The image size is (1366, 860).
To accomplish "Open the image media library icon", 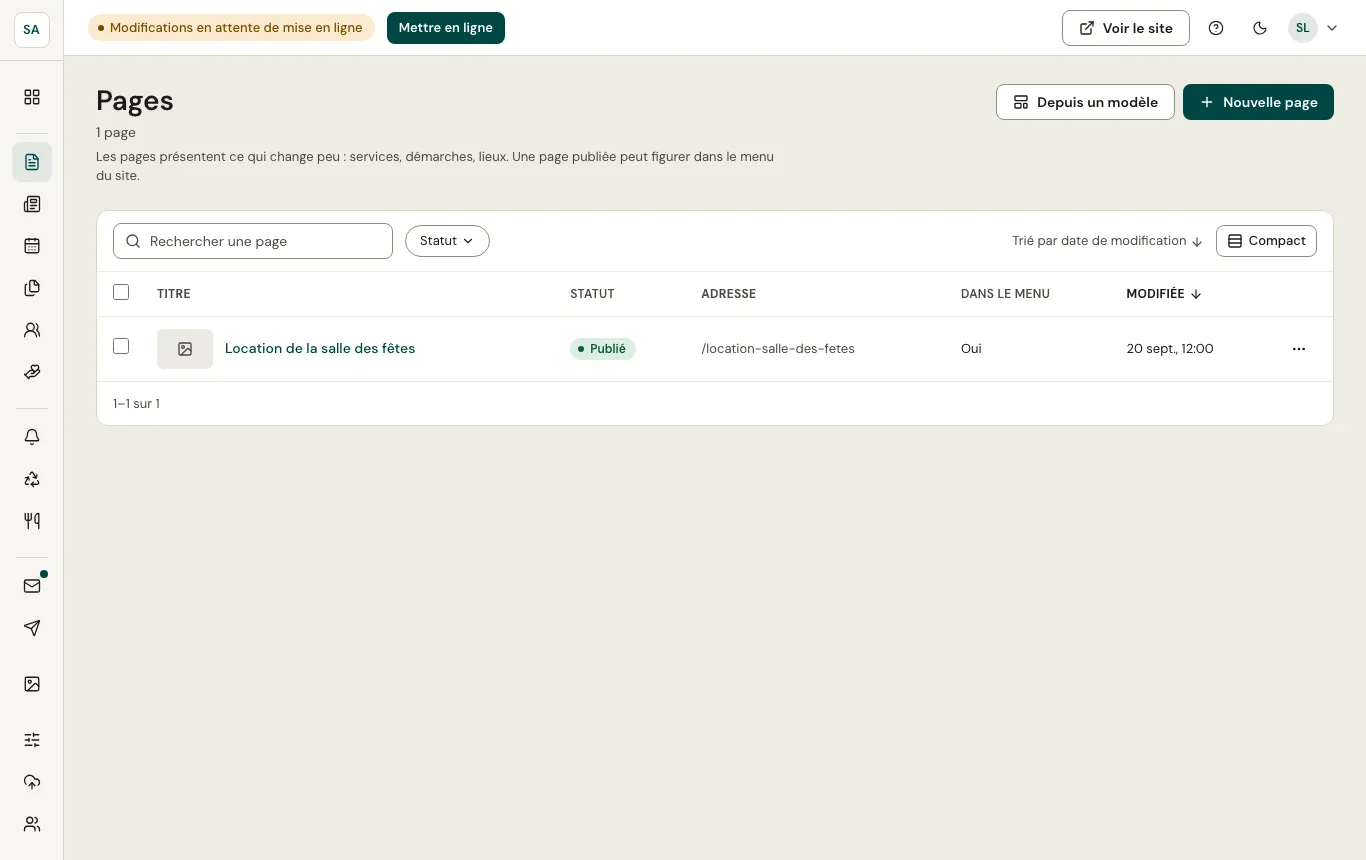I will click(x=32, y=684).
